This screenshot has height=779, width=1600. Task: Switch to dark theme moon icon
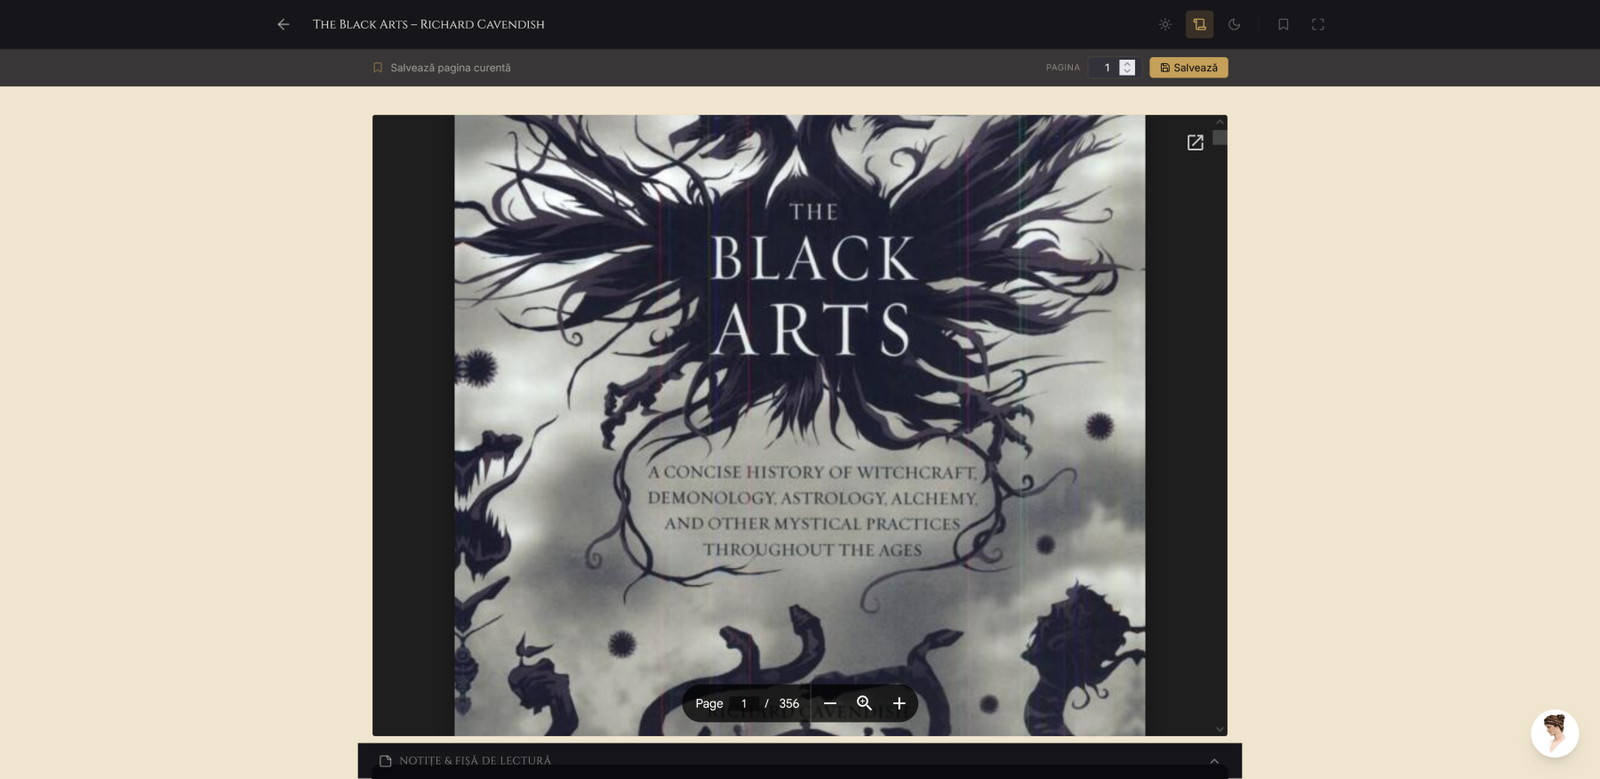tap(1234, 24)
